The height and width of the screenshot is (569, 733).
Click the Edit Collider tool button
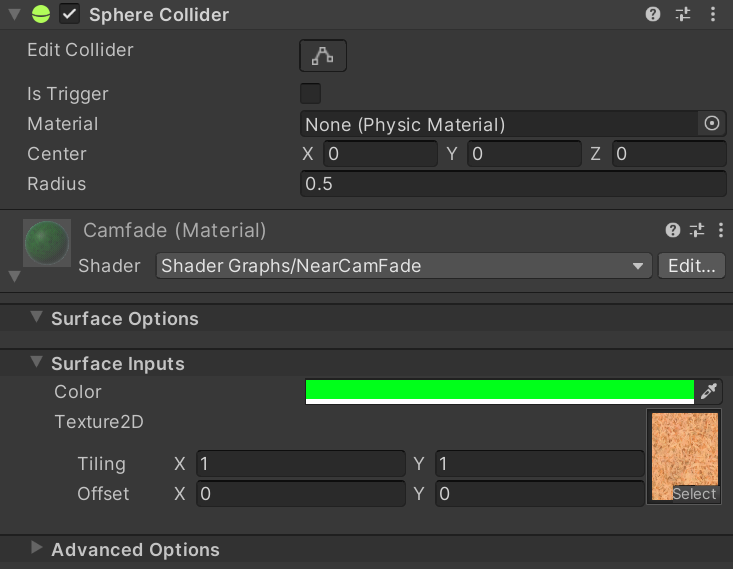(323, 56)
